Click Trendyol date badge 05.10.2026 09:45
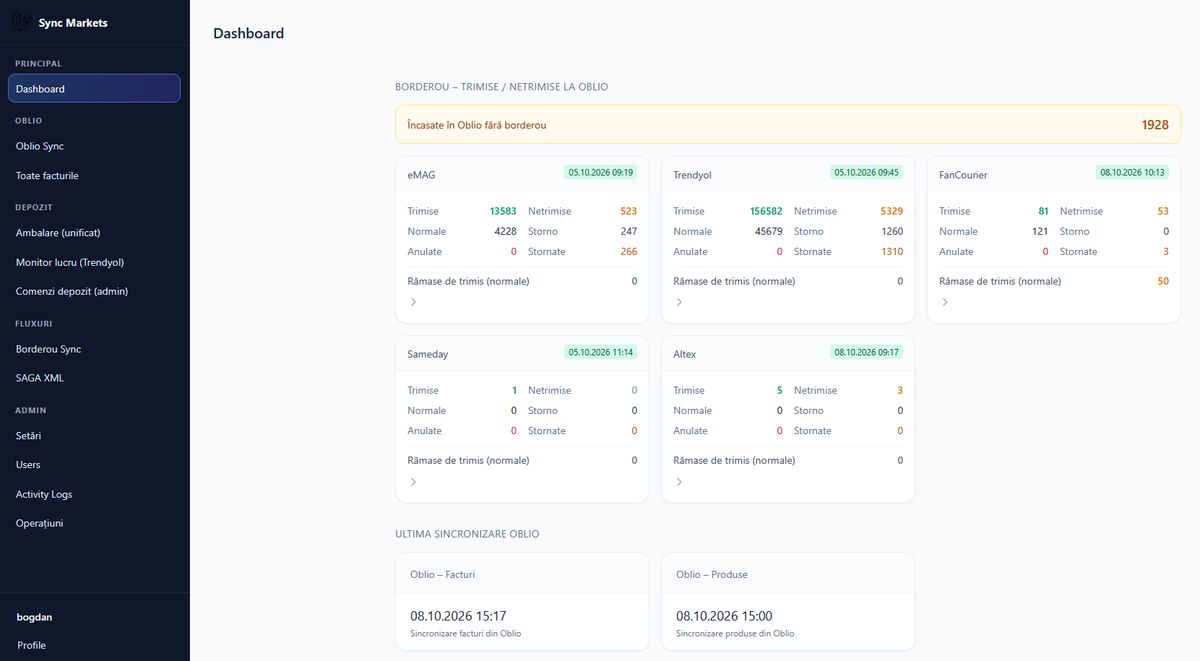Image resolution: width=1200 pixels, height=661 pixels. pos(867,172)
